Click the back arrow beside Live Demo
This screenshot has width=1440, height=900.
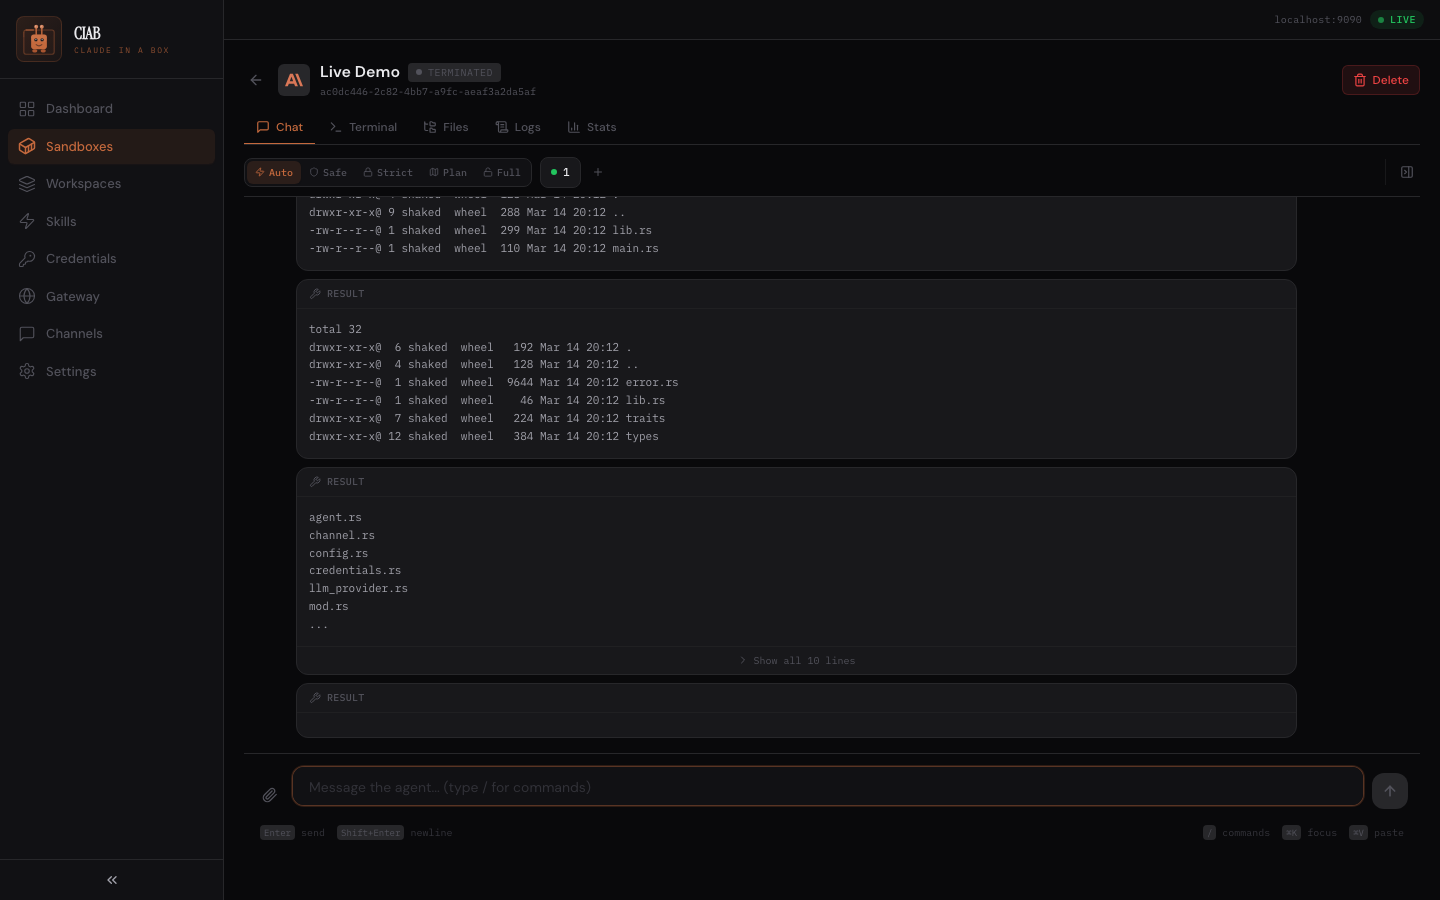(x=256, y=80)
